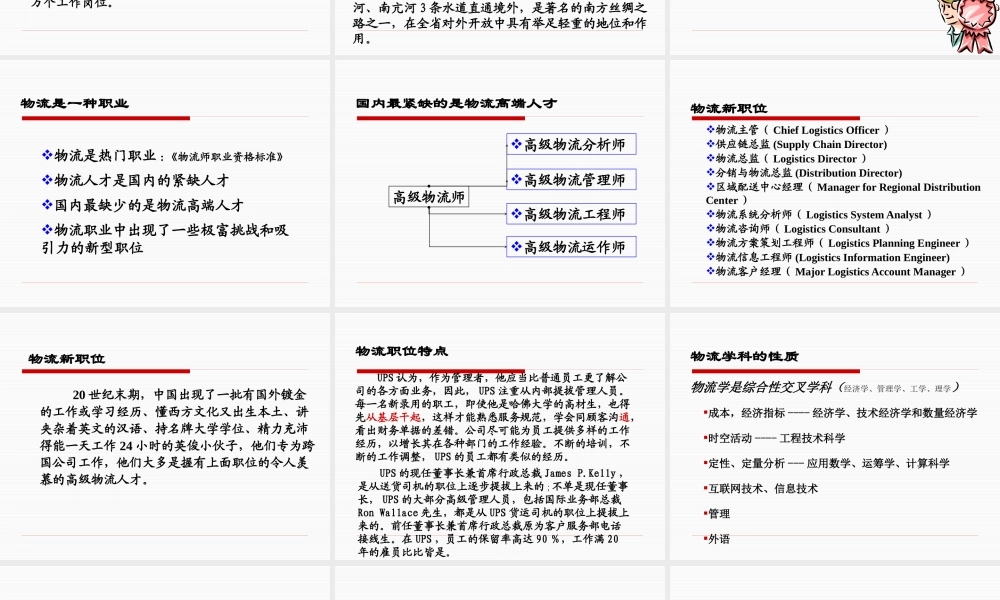Click the Logistics System Analyst line

(819, 214)
